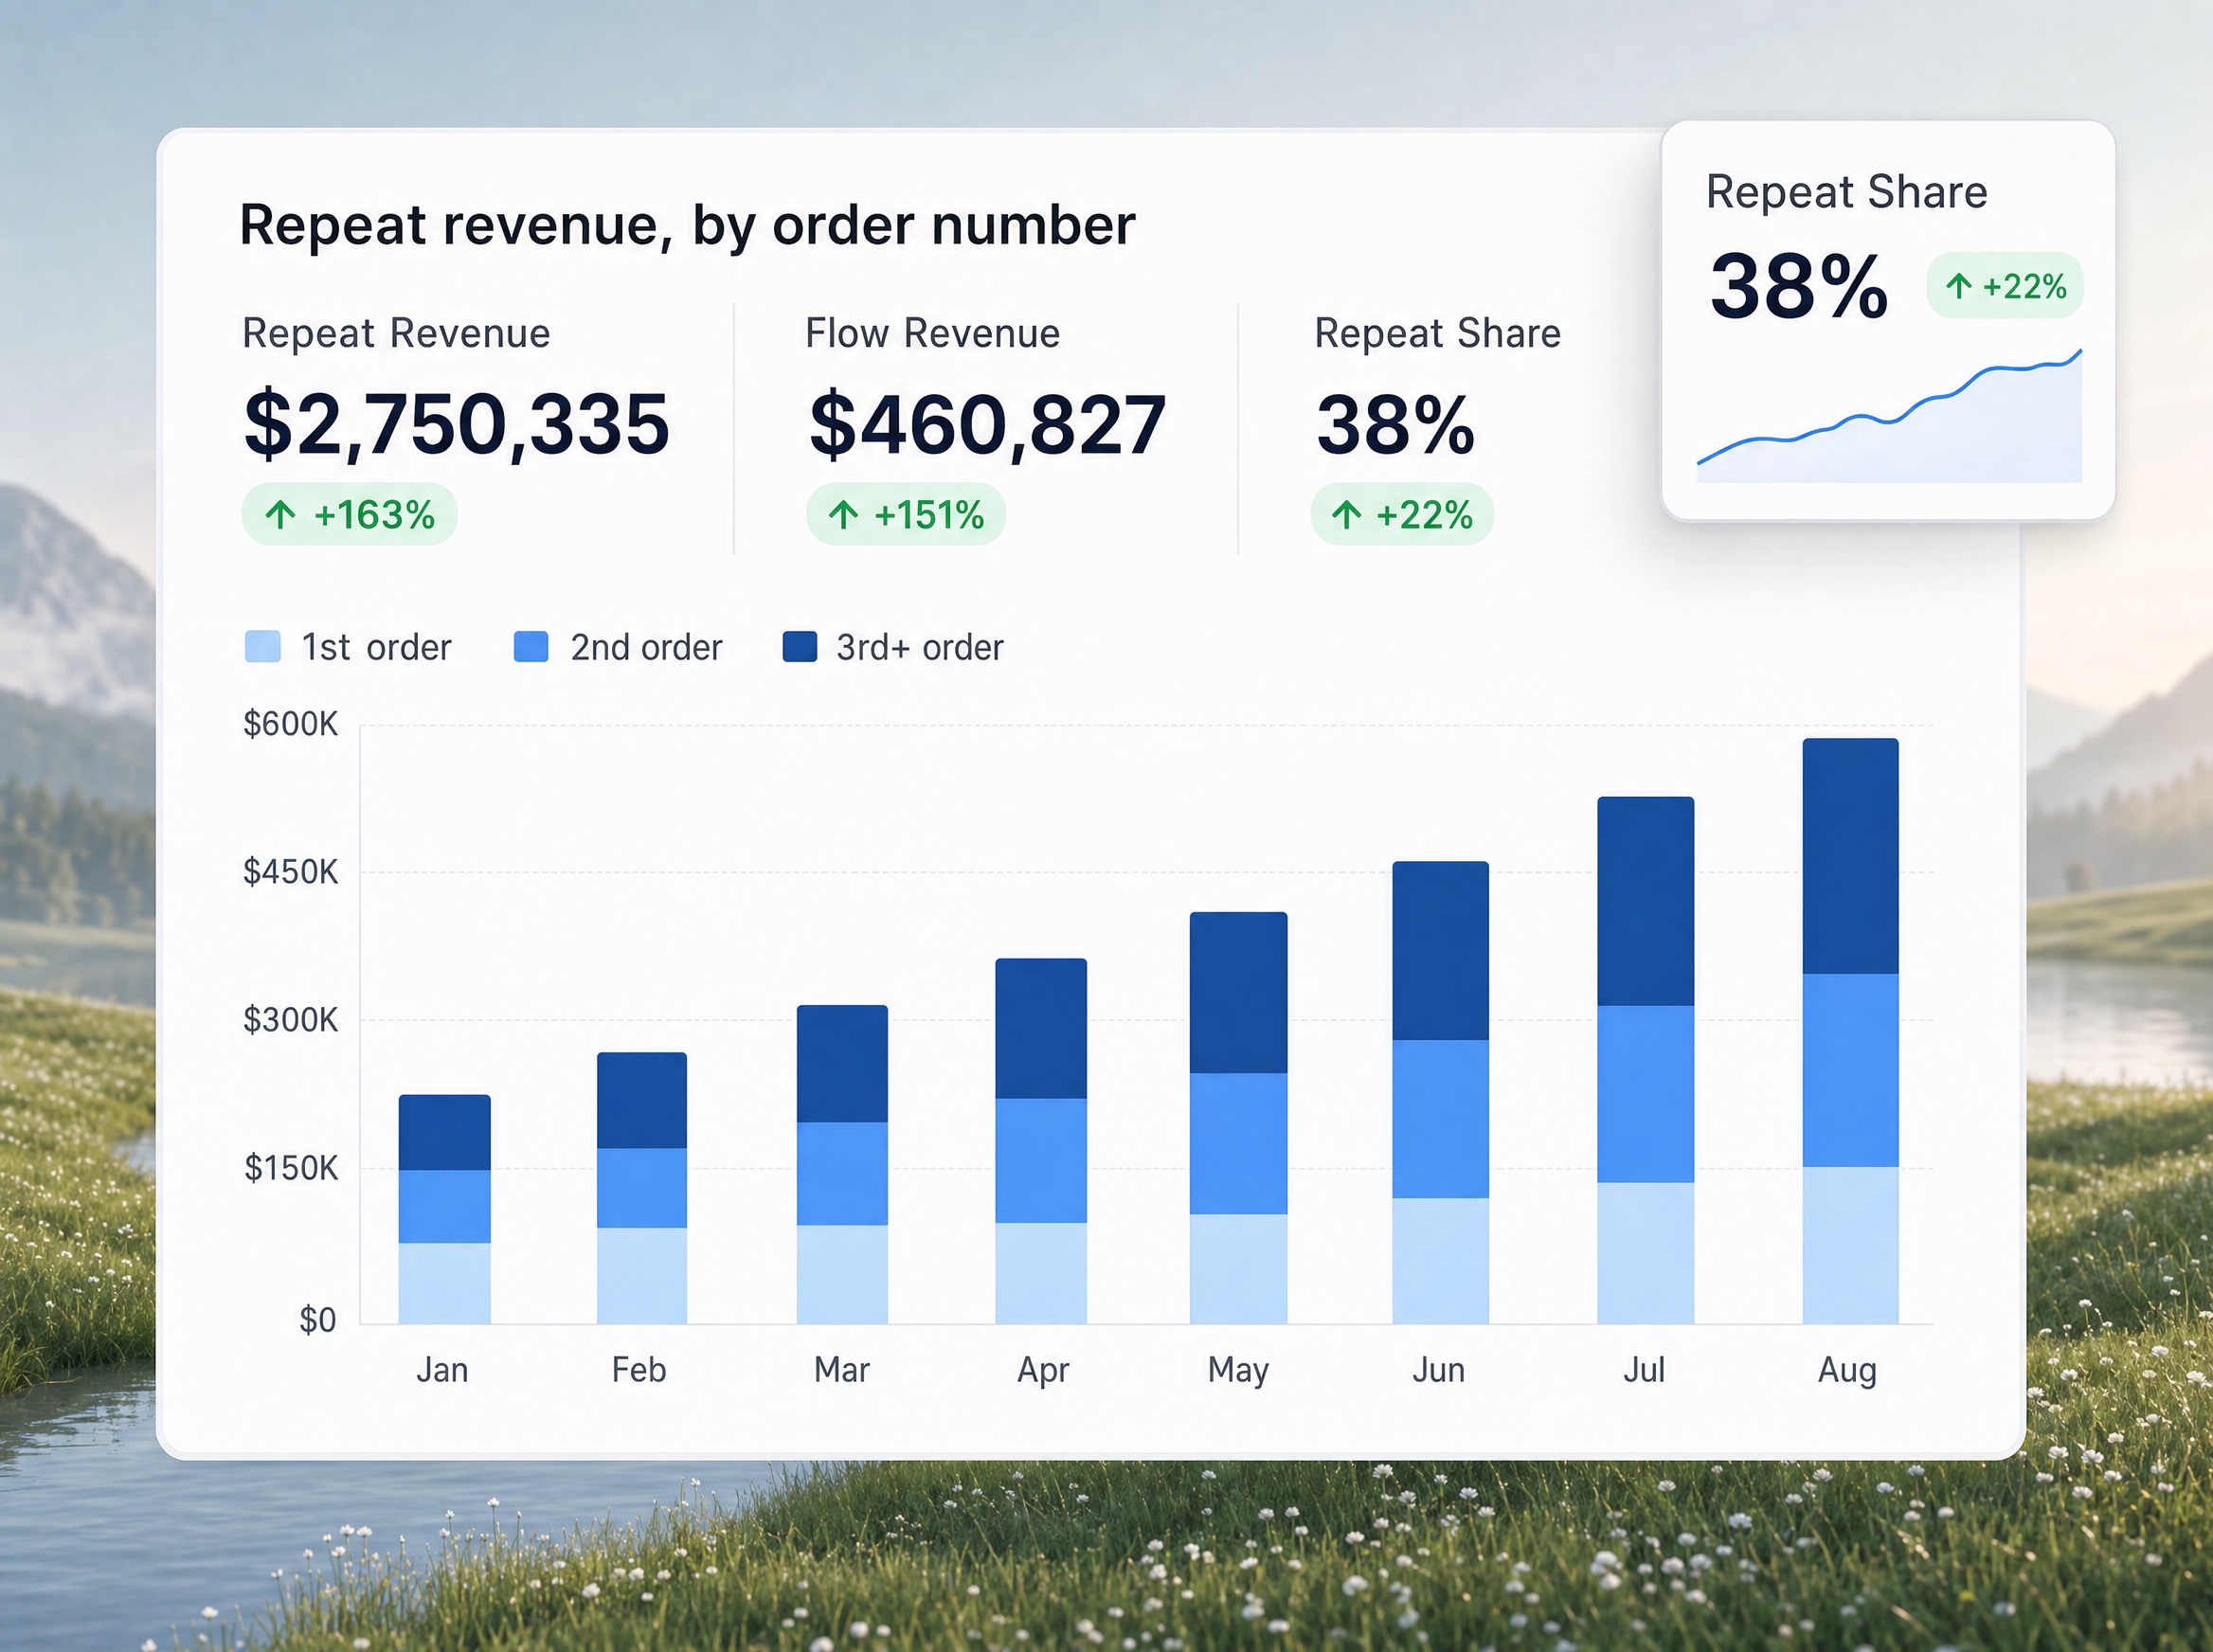Click the Mar 3rd+ order bar segment

pos(842,1063)
